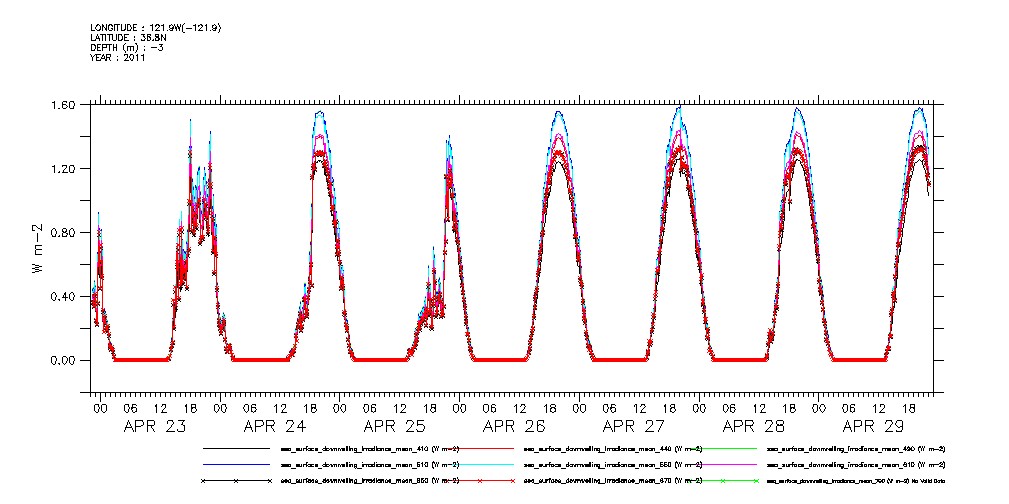Click the APR 27 date label

coord(634,426)
